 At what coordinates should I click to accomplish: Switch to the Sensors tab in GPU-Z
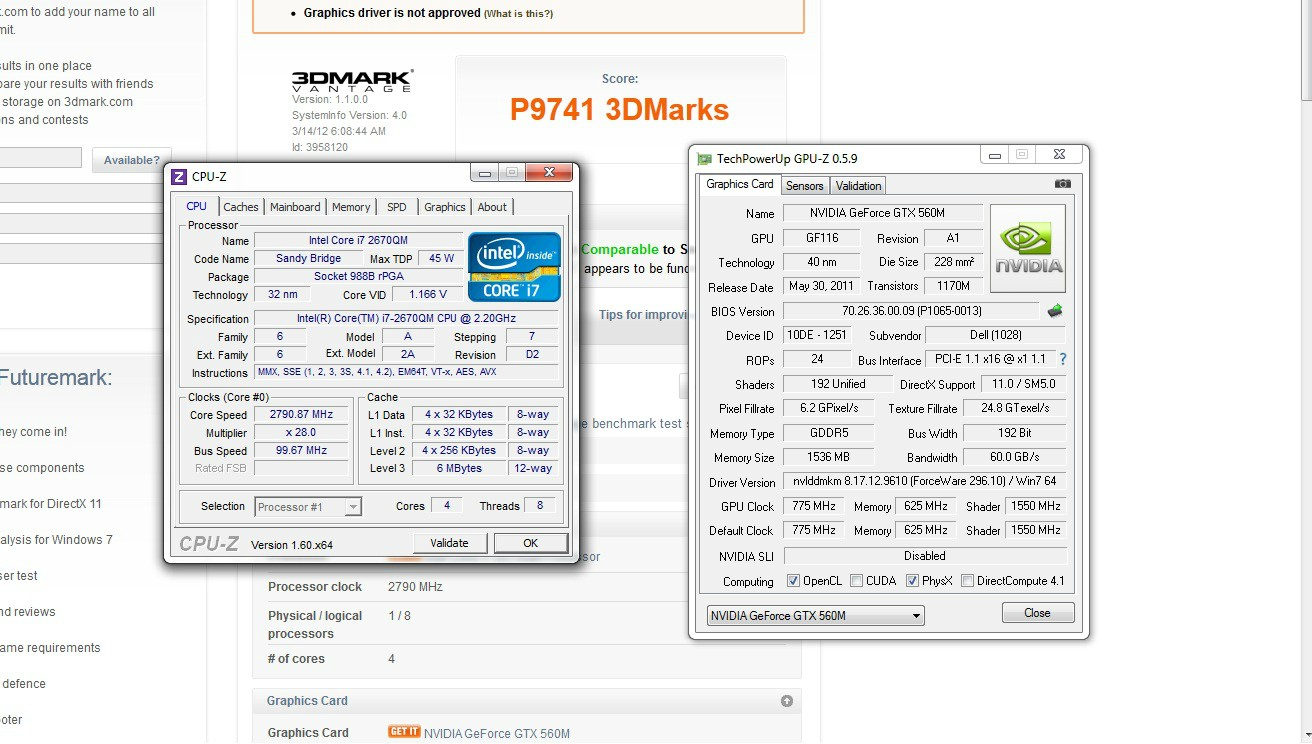[805, 186]
